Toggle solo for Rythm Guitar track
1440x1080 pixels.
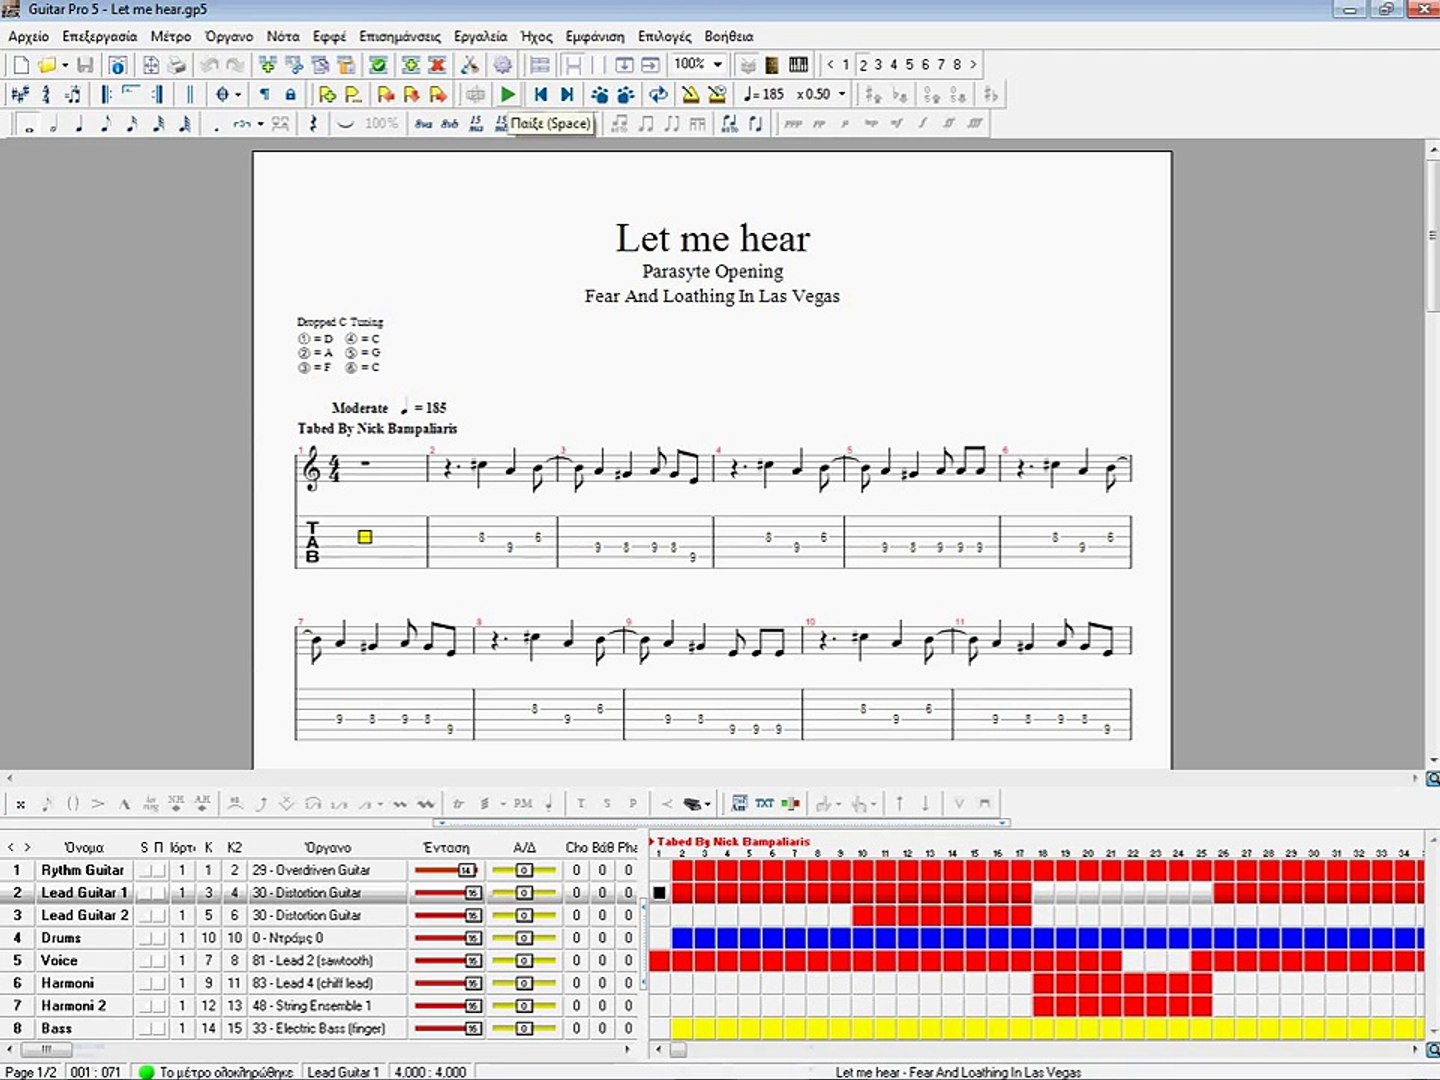pos(145,871)
